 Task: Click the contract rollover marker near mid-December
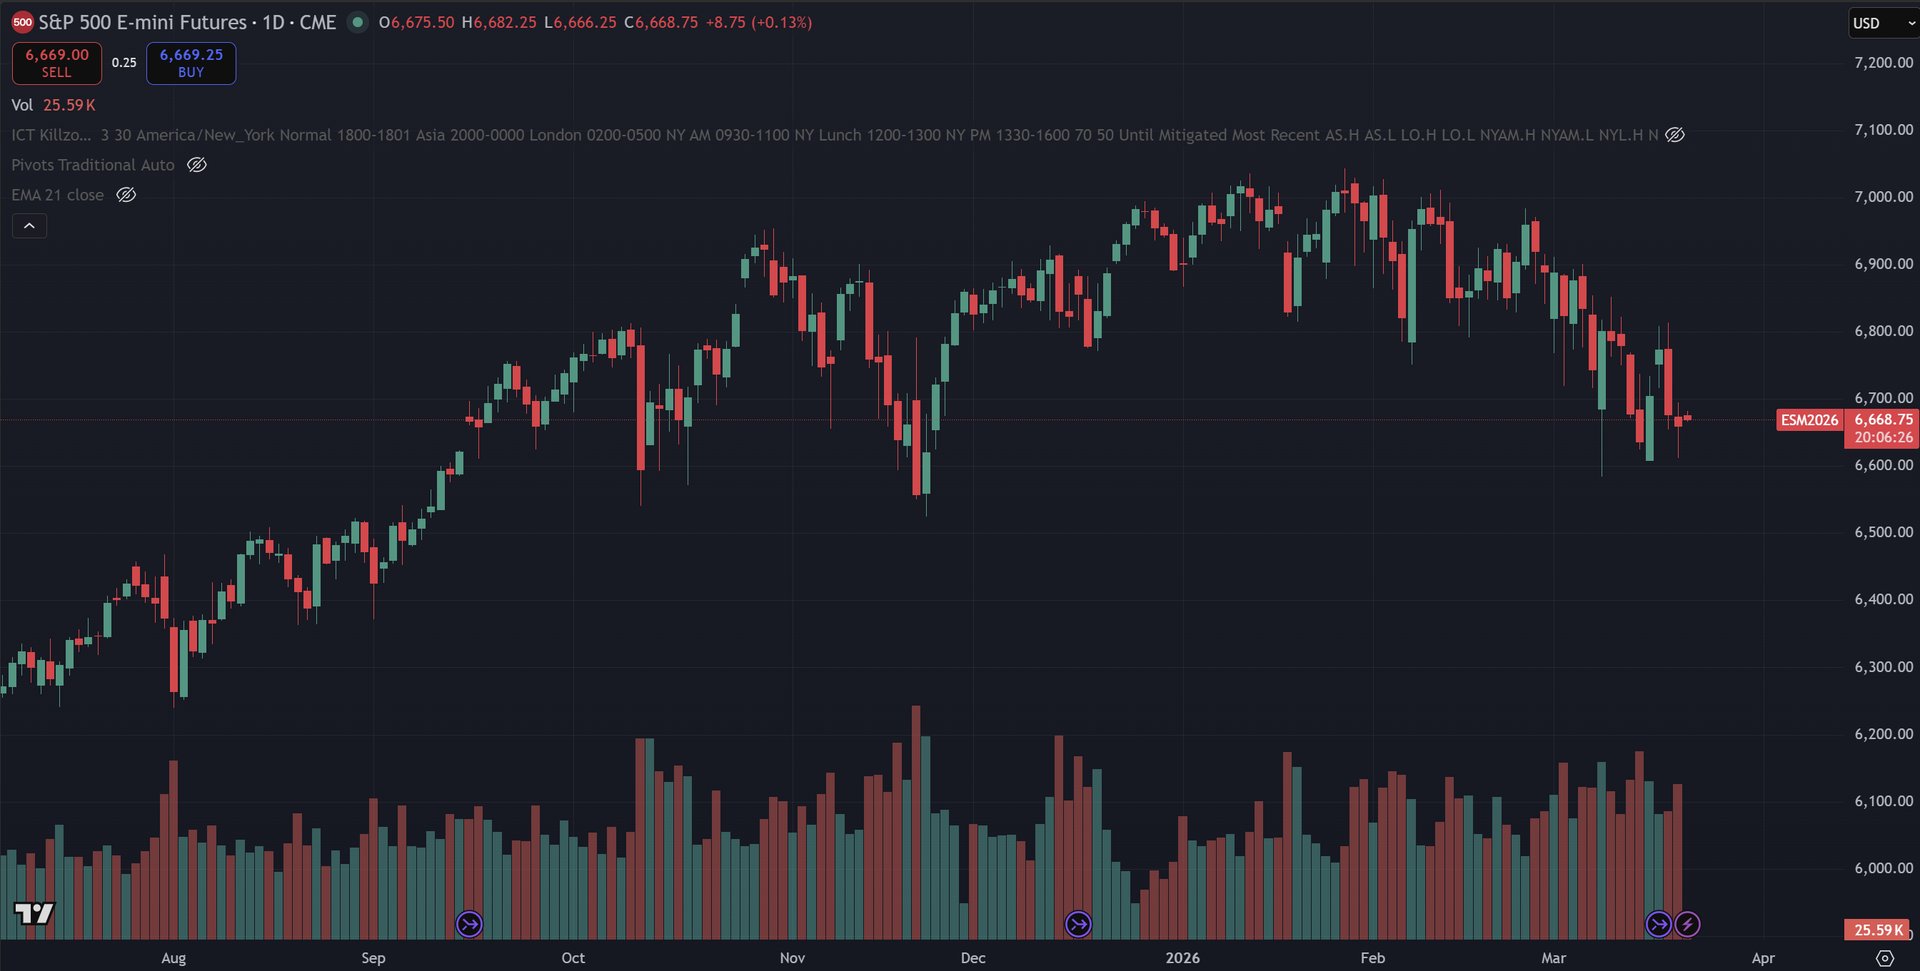(1078, 924)
